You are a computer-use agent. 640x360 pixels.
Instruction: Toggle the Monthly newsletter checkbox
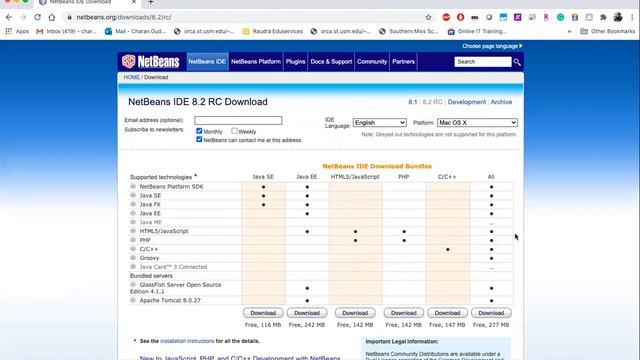pos(199,131)
